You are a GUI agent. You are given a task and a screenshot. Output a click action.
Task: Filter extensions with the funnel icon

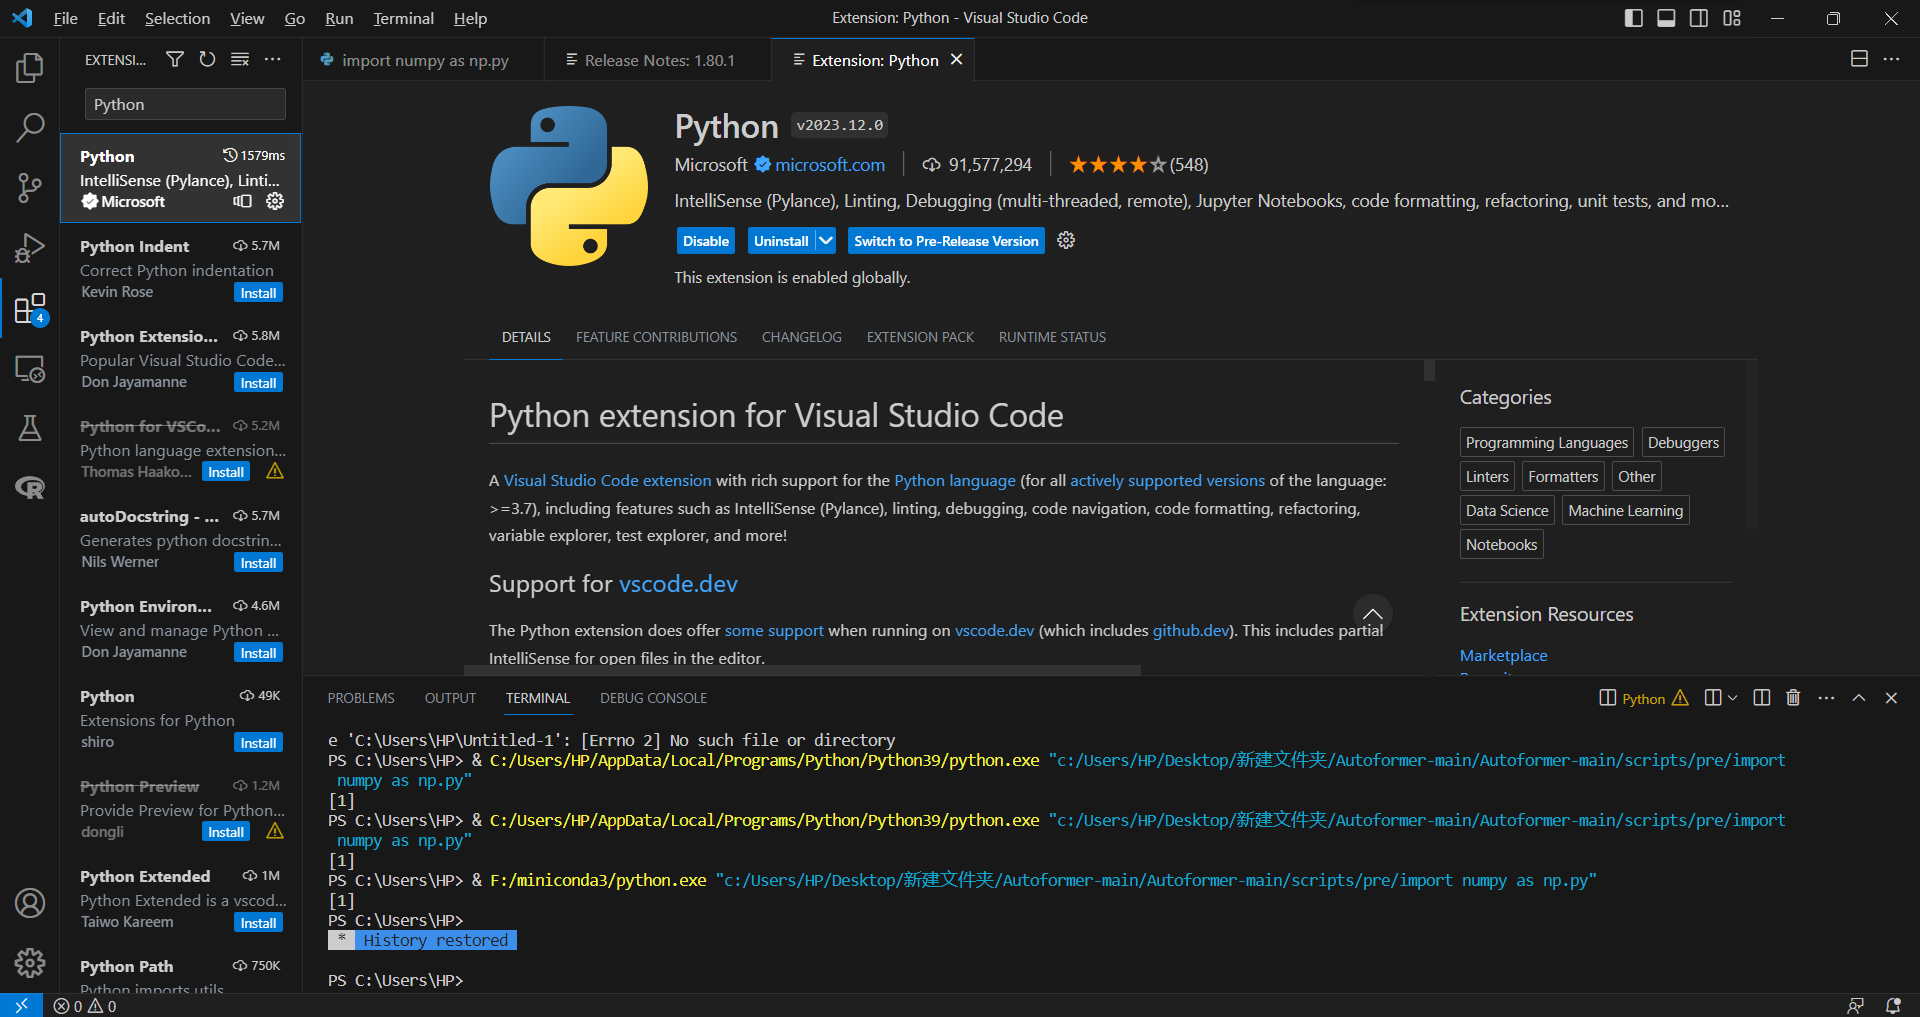point(175,59)
